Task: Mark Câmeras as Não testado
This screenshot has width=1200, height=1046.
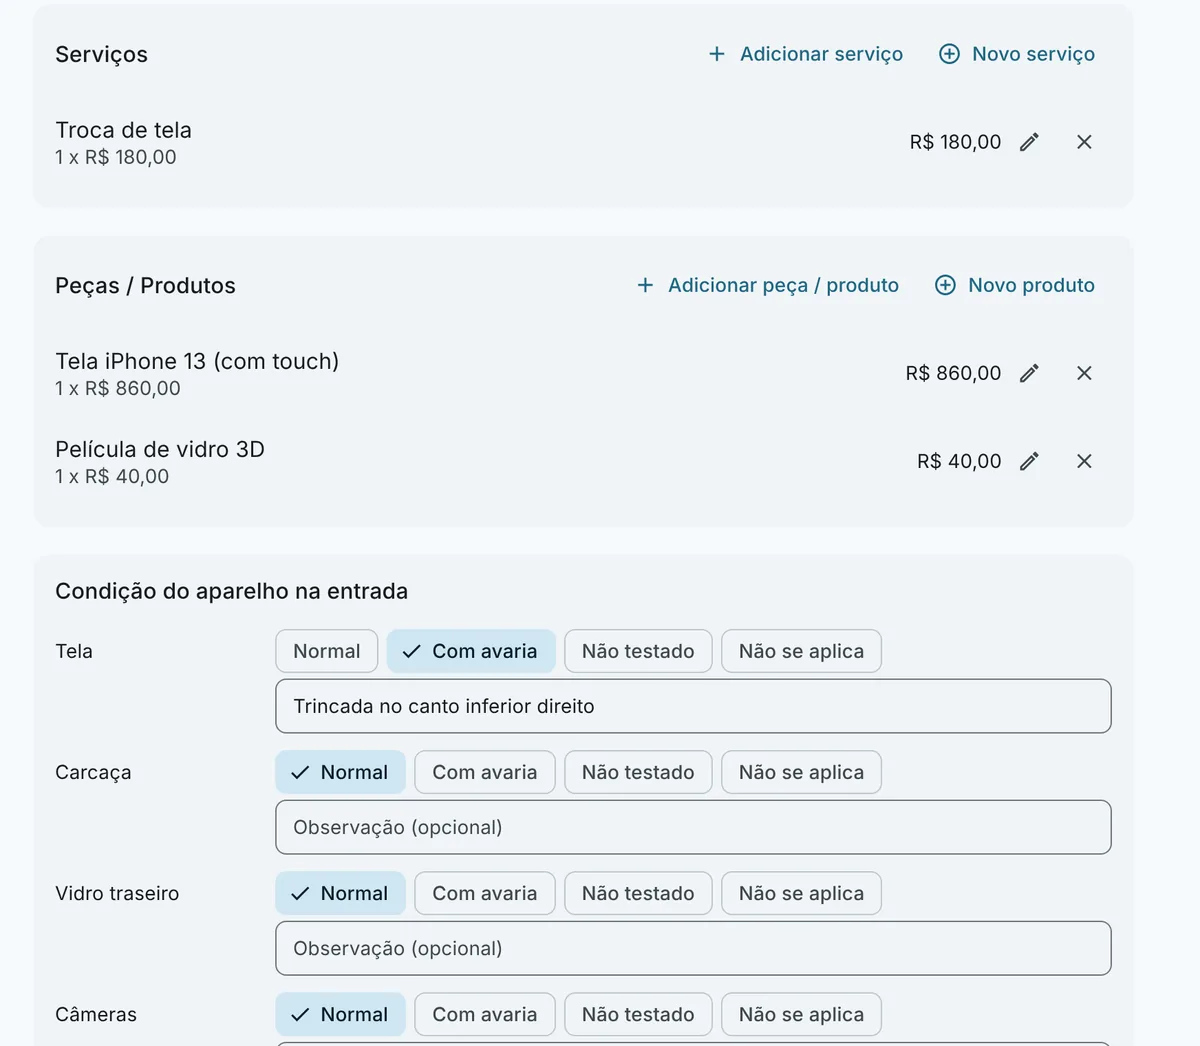Action: point(638,1014)
